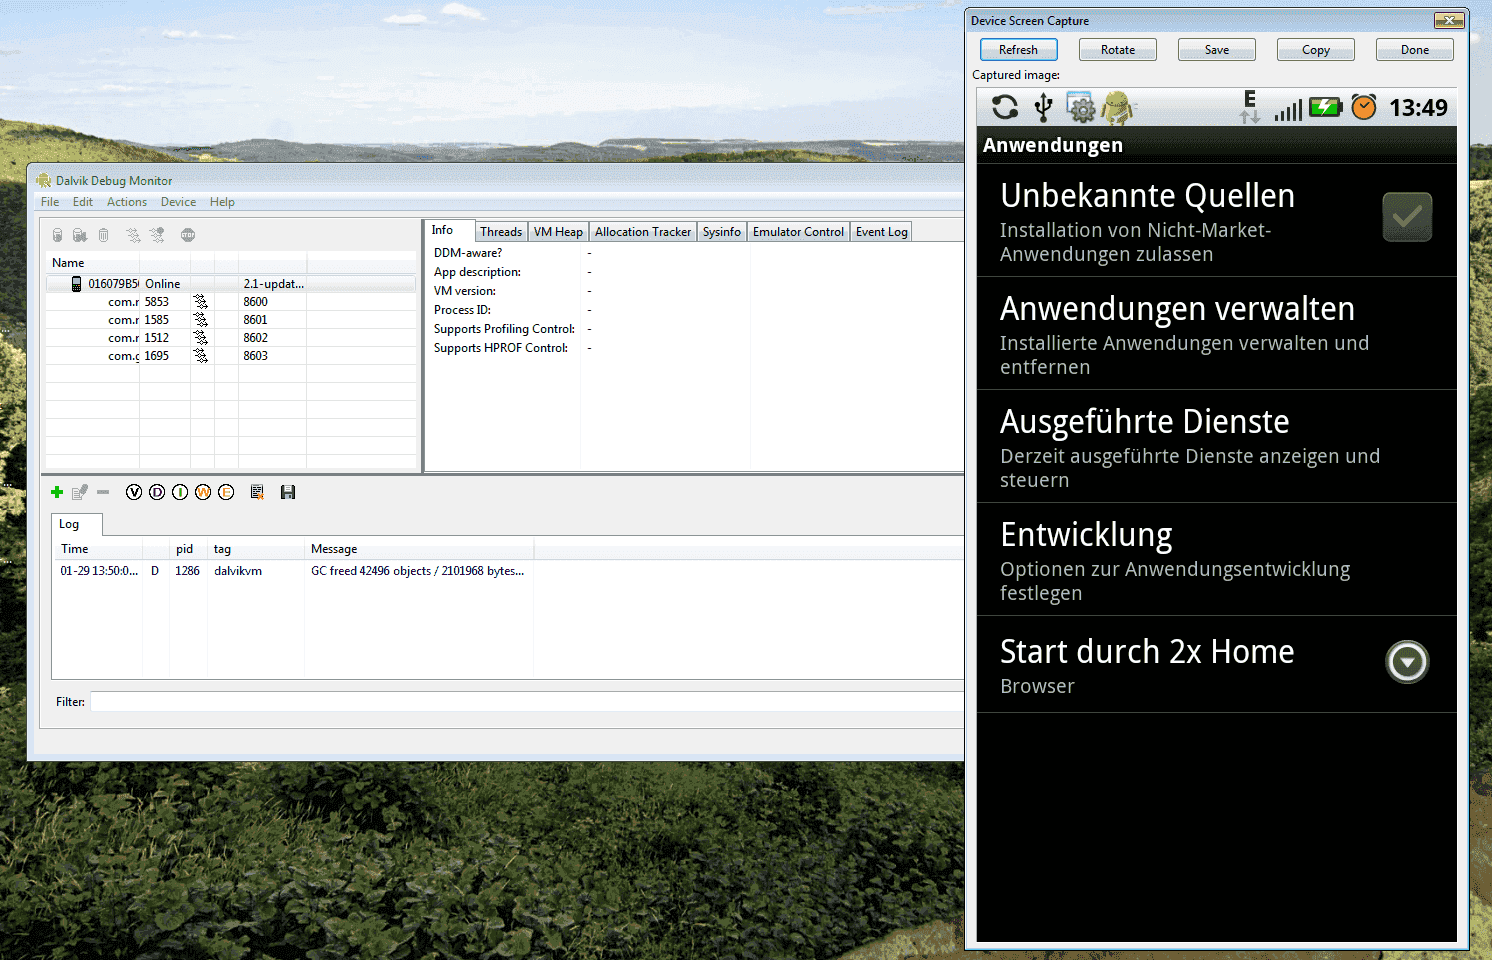Click the USB icon in the captured phone status bar
Viewport: 1492px width, 960px height.
[1043, 107]
